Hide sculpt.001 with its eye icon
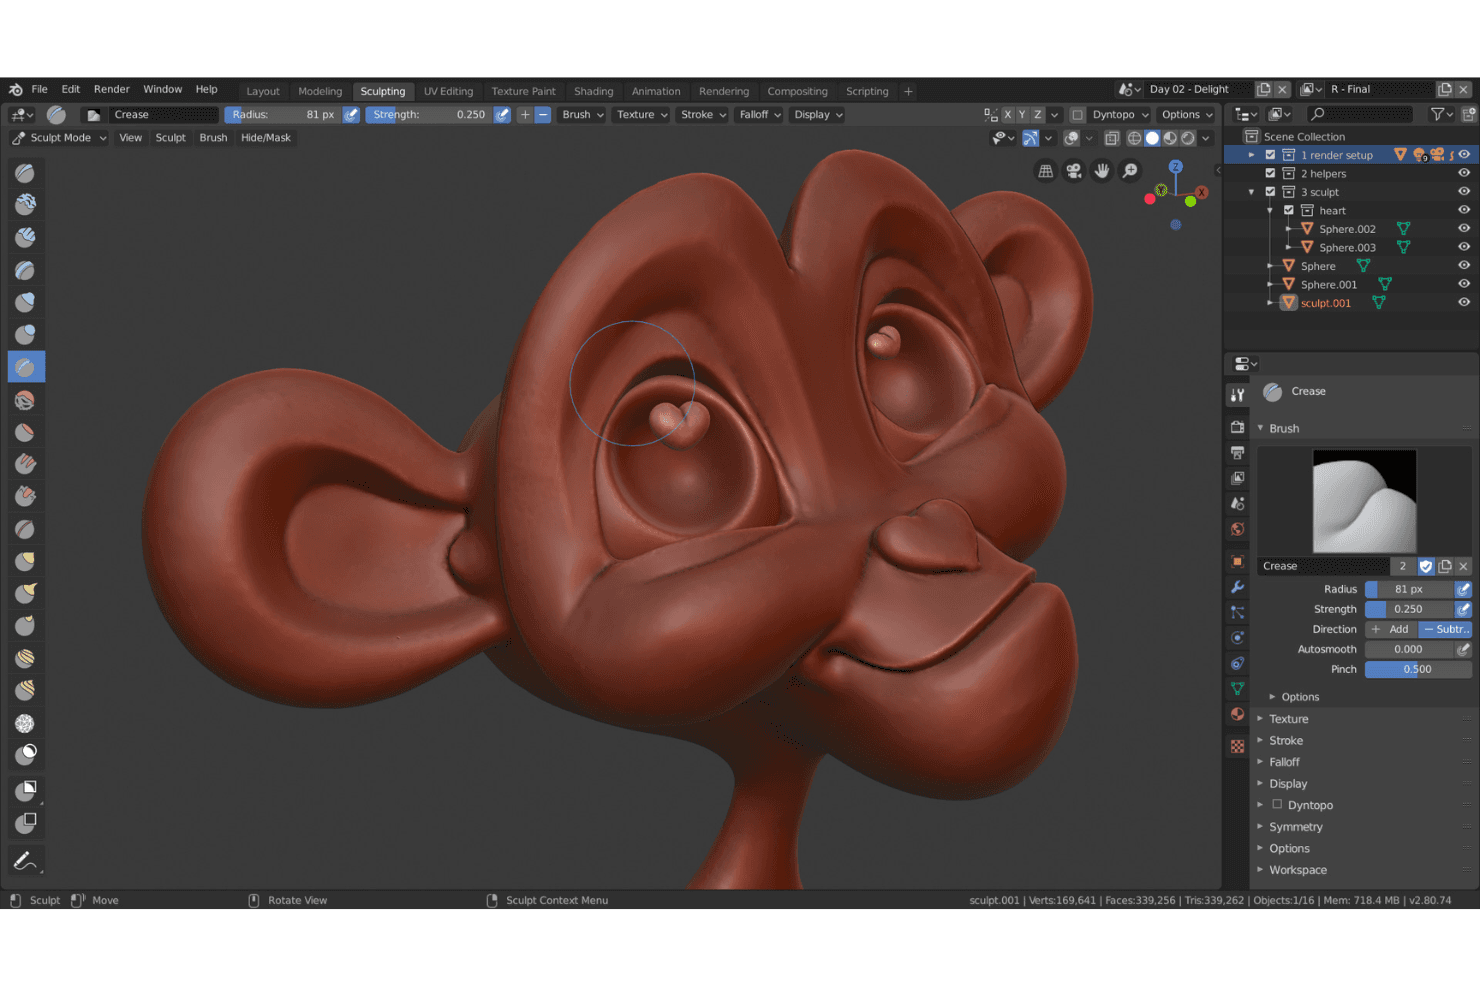This screenshot has width=1480, height=987. 1464,303
